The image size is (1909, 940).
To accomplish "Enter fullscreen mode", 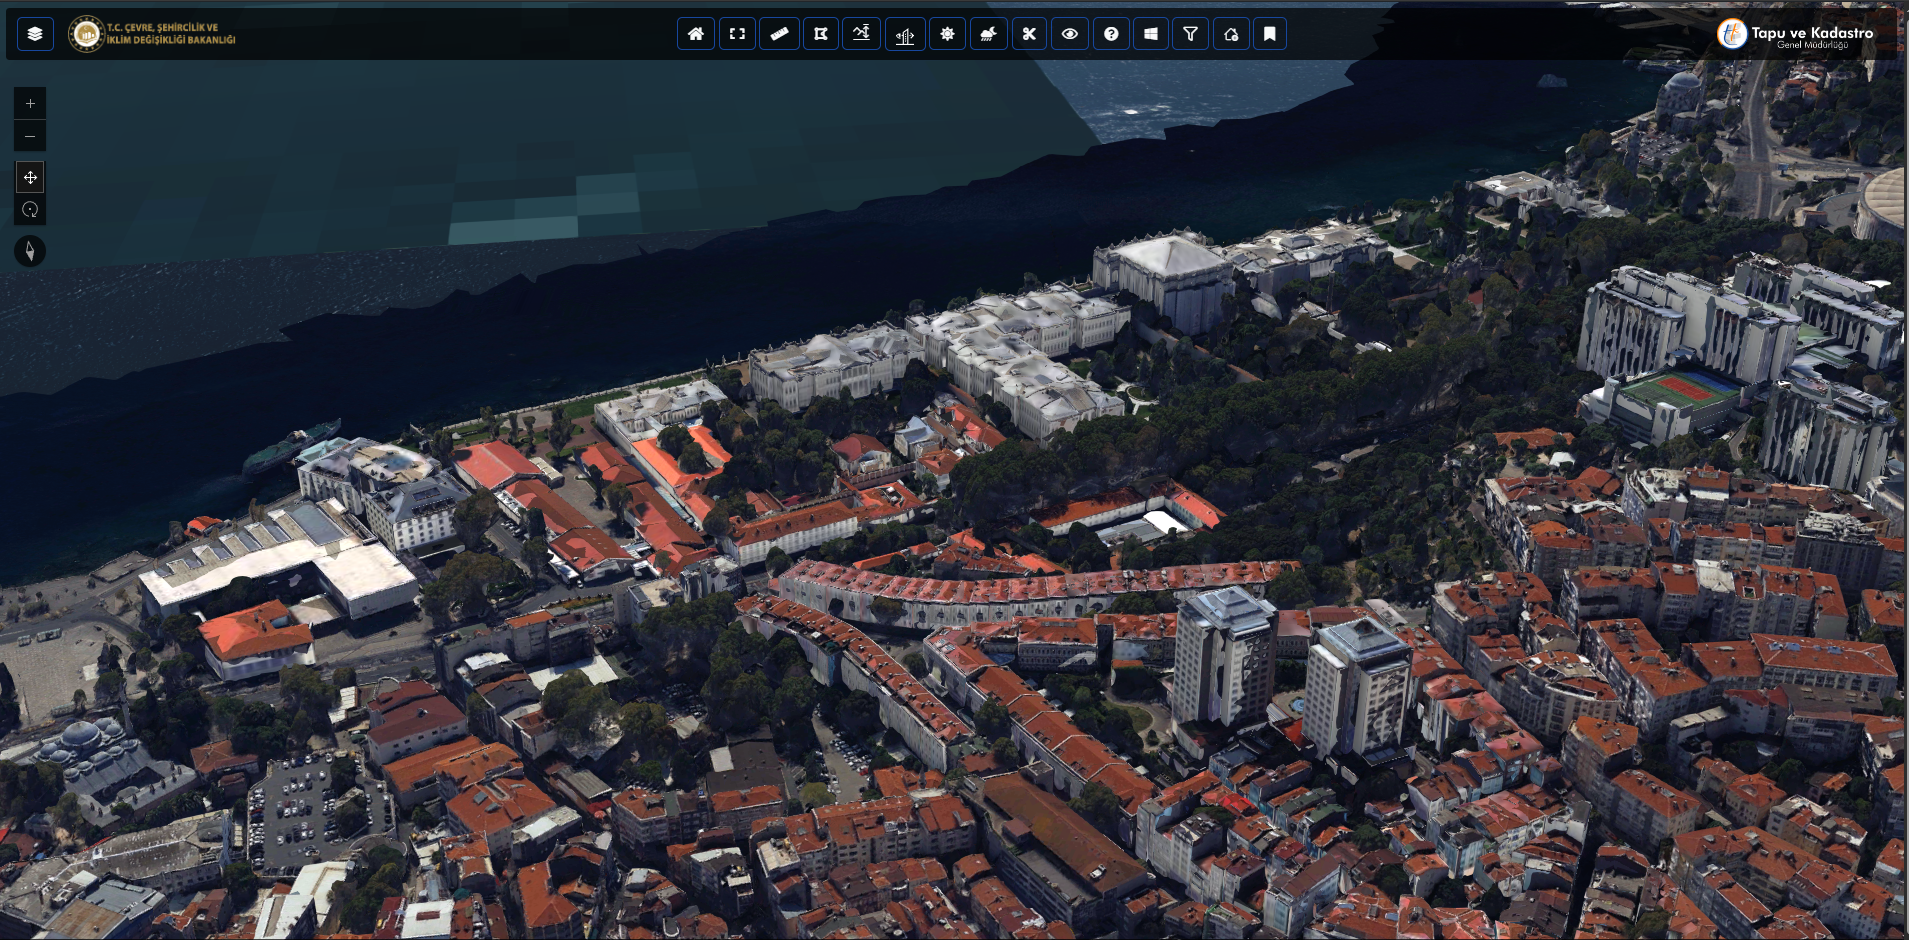I will 737,34.
